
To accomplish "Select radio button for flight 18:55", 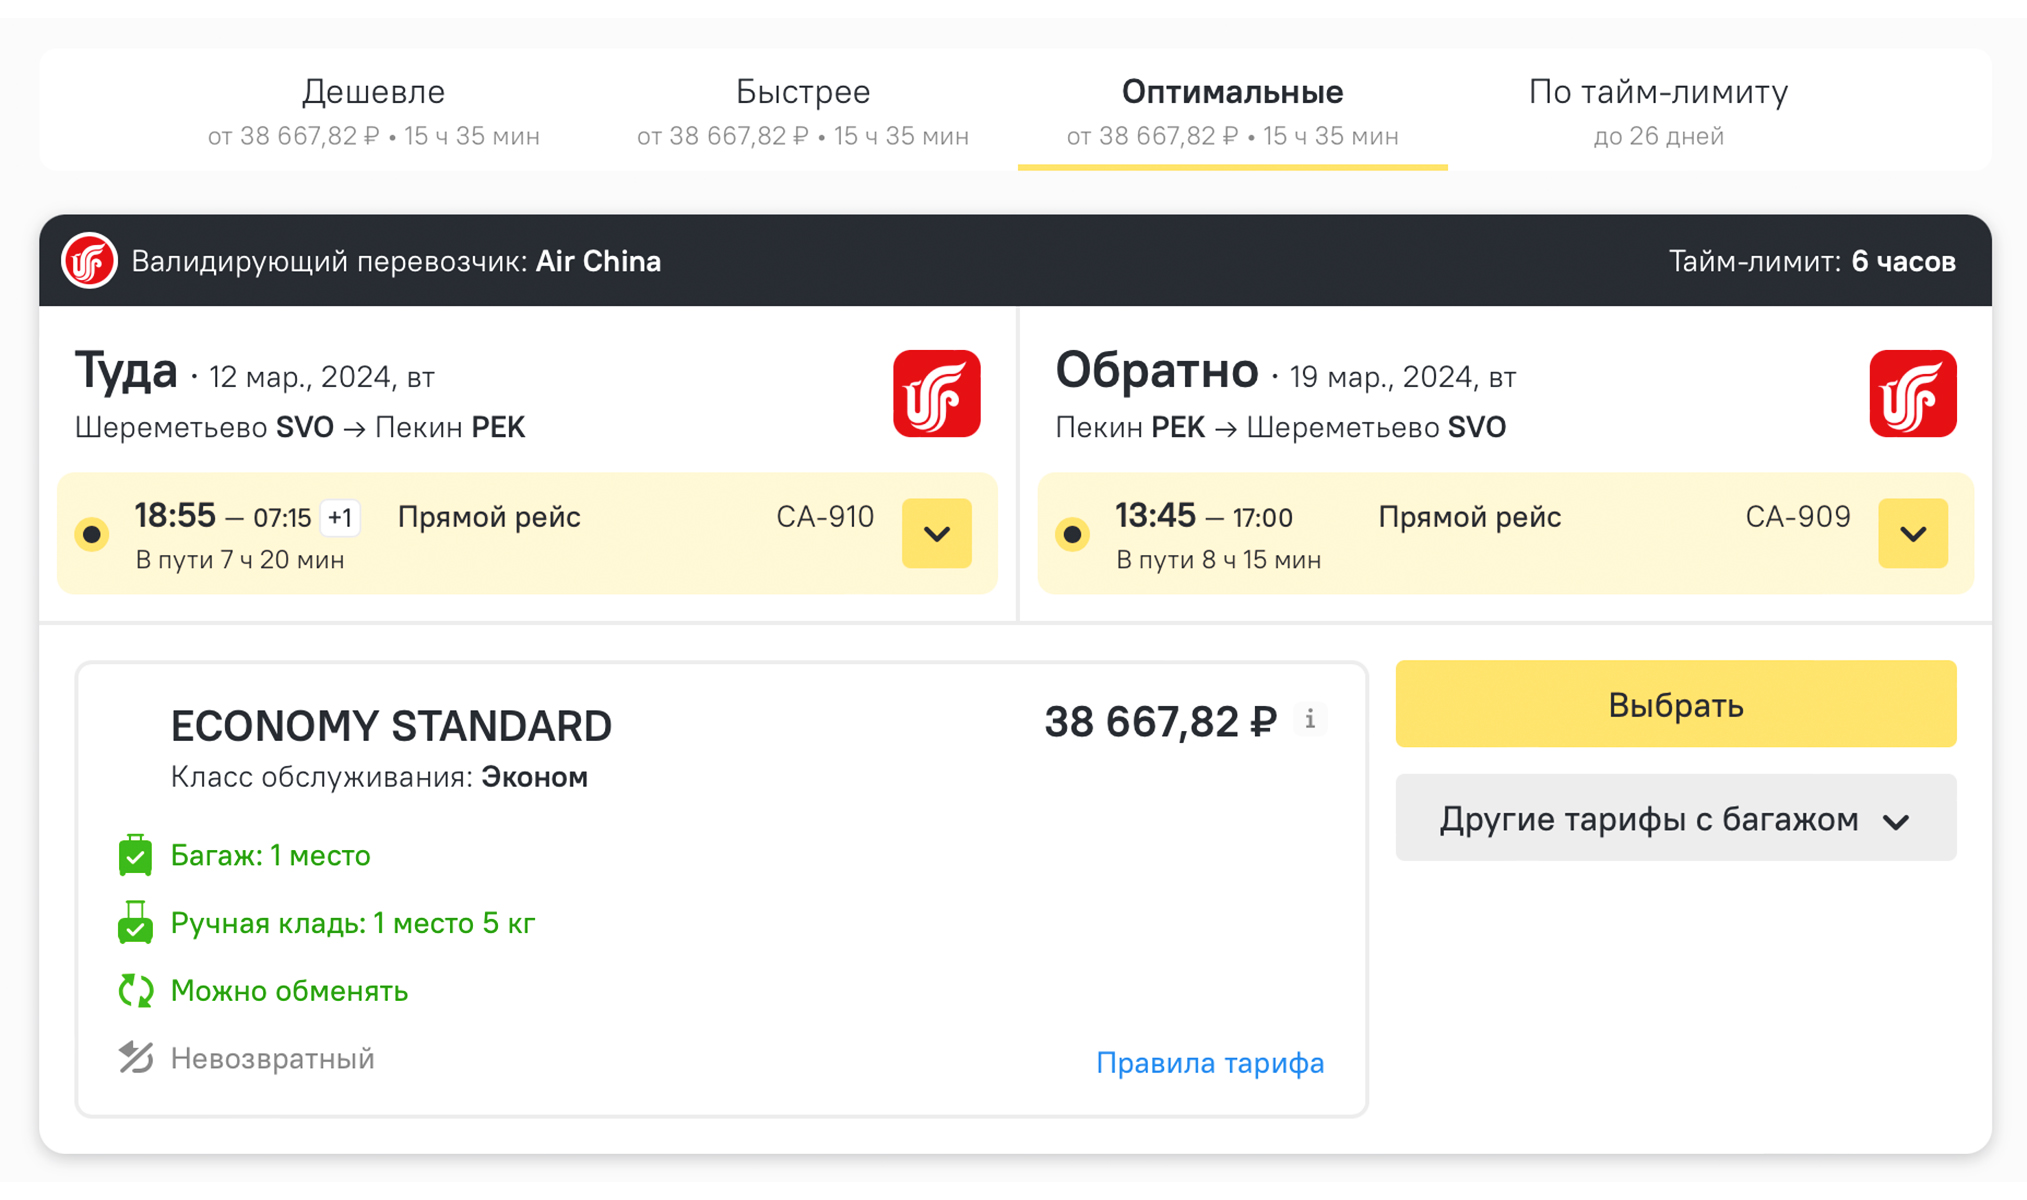I will tap(92, 534).
